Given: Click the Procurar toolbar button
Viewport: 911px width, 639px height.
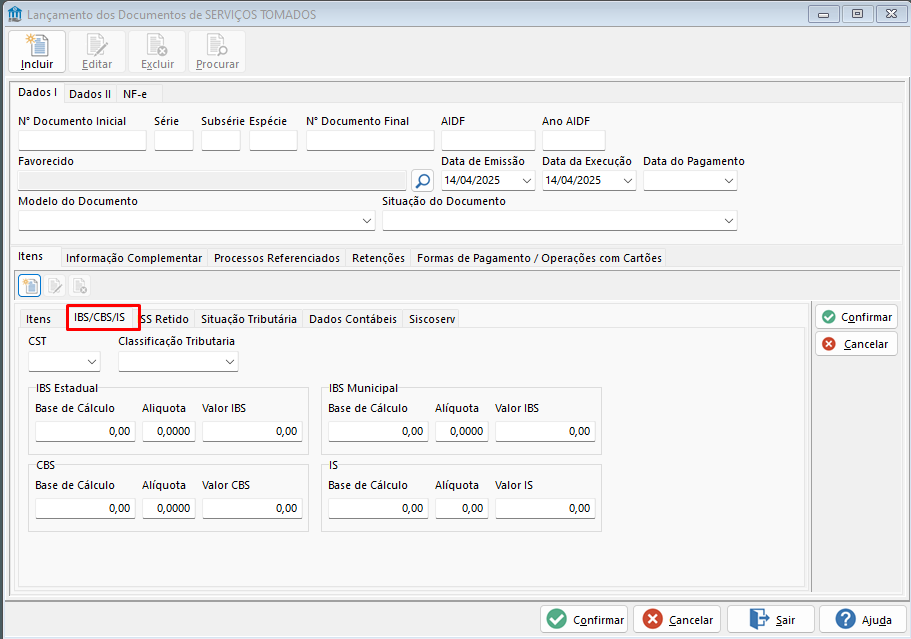Looking at the screenshot, I should 217,52.
